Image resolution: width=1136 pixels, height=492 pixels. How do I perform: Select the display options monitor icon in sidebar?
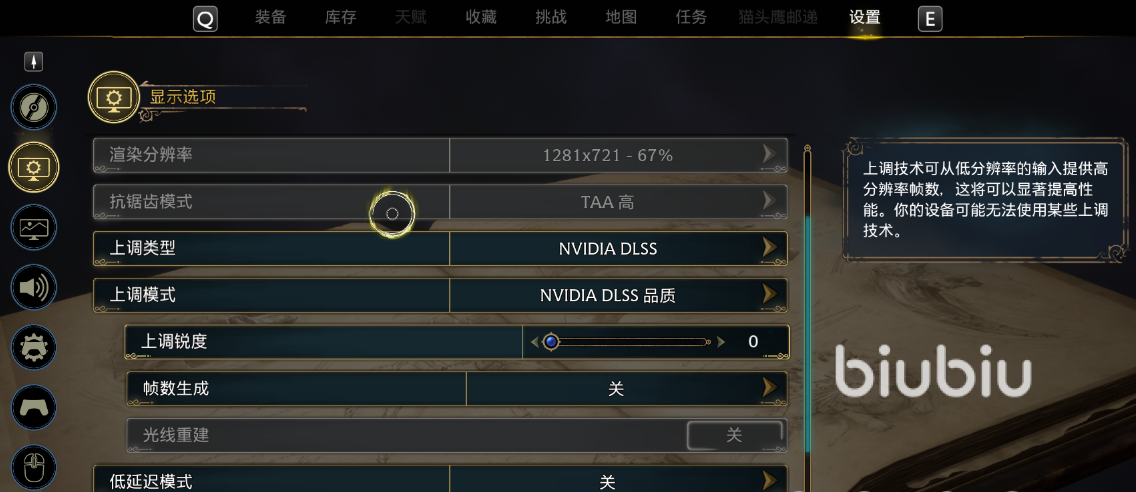(x=33, y=166)
